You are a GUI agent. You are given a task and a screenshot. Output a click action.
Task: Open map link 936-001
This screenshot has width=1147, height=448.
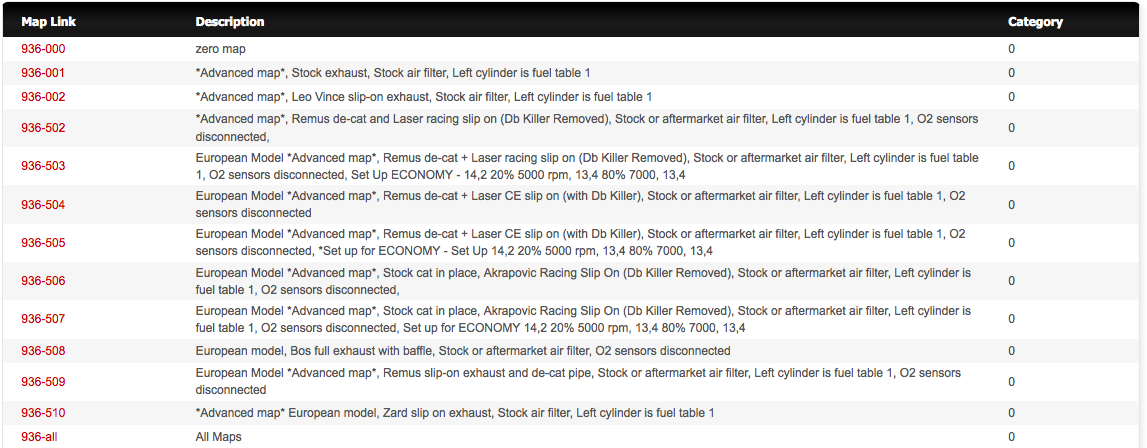coord(43,73)
